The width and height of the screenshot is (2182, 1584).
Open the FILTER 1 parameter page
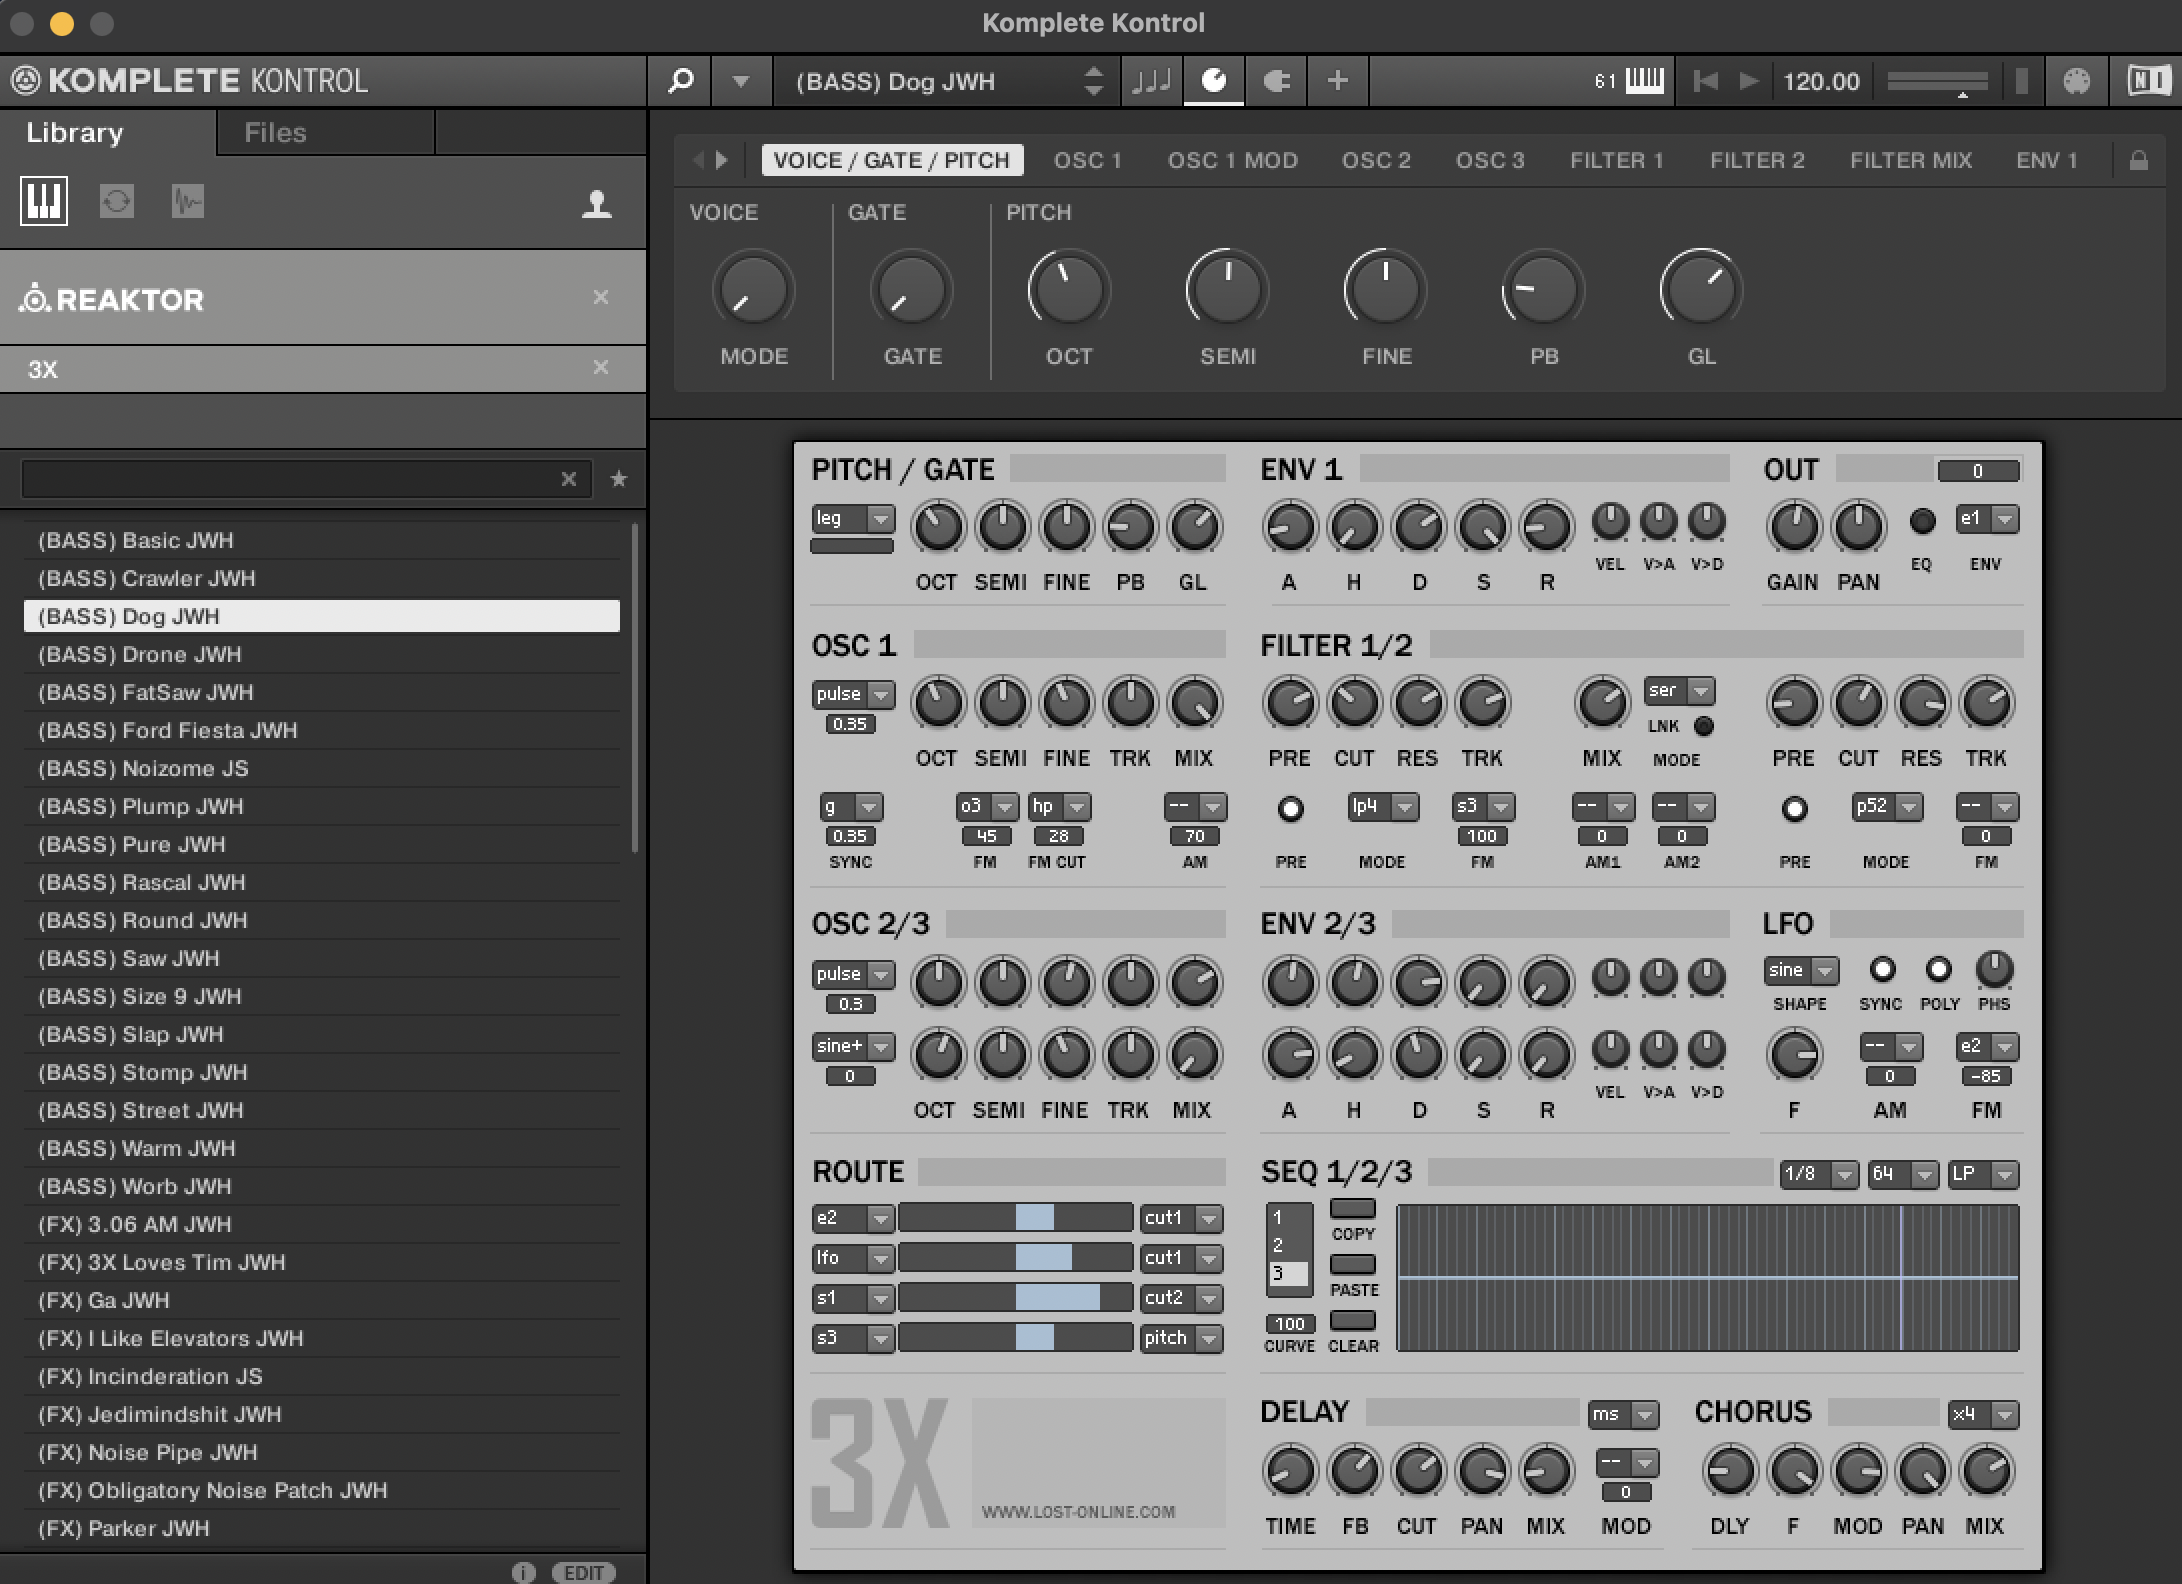(1616, 160)
